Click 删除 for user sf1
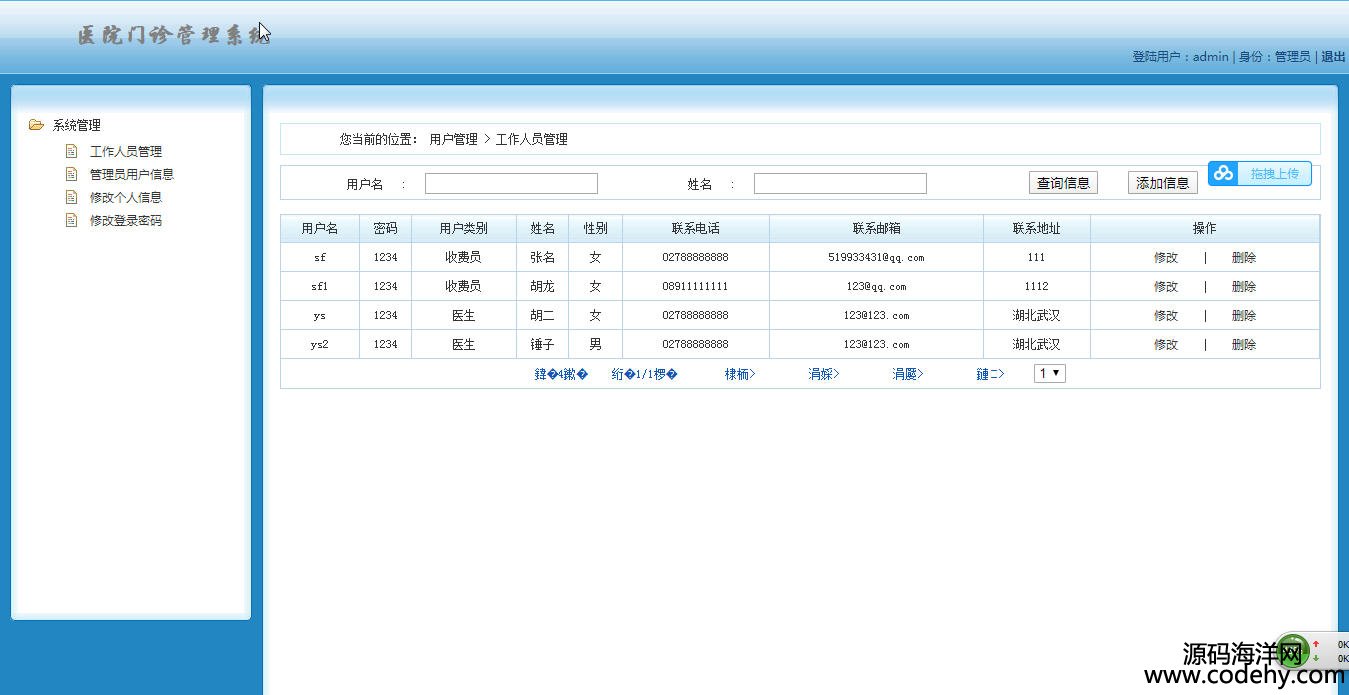 click(x=1244, y=286)
